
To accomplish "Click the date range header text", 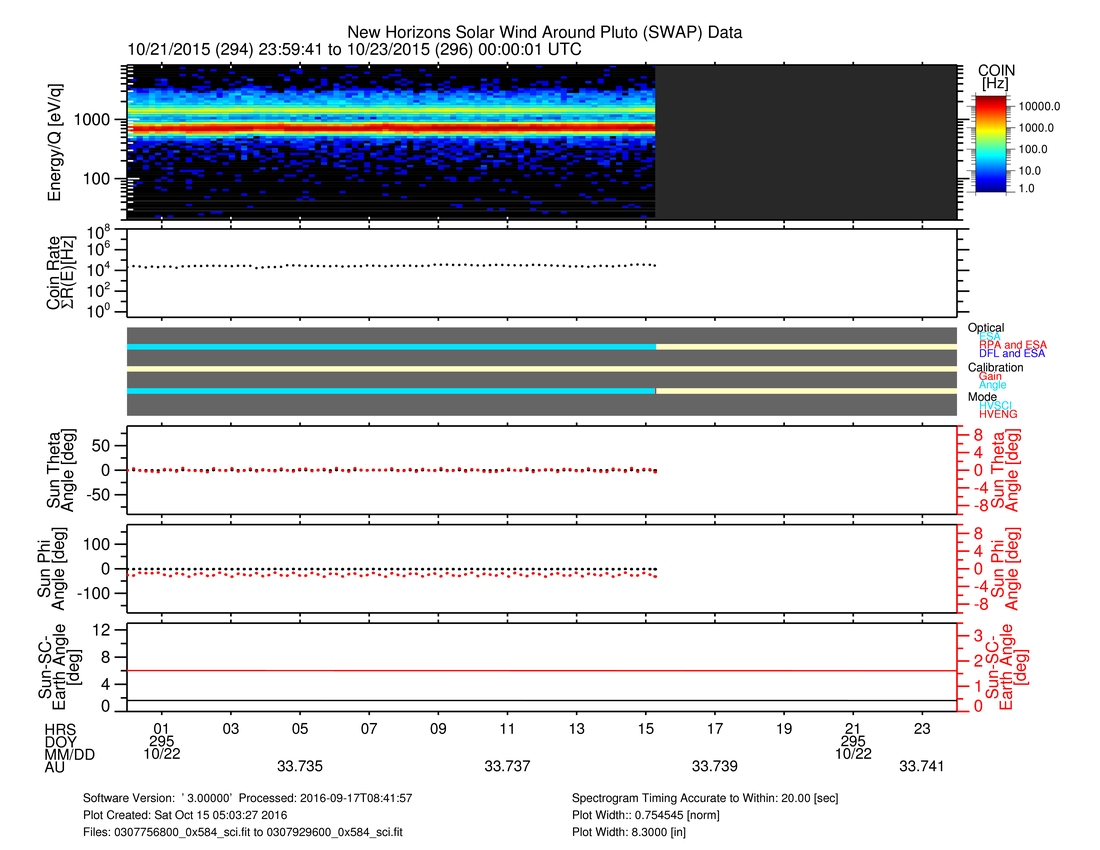I will click(x=355, y=49).
